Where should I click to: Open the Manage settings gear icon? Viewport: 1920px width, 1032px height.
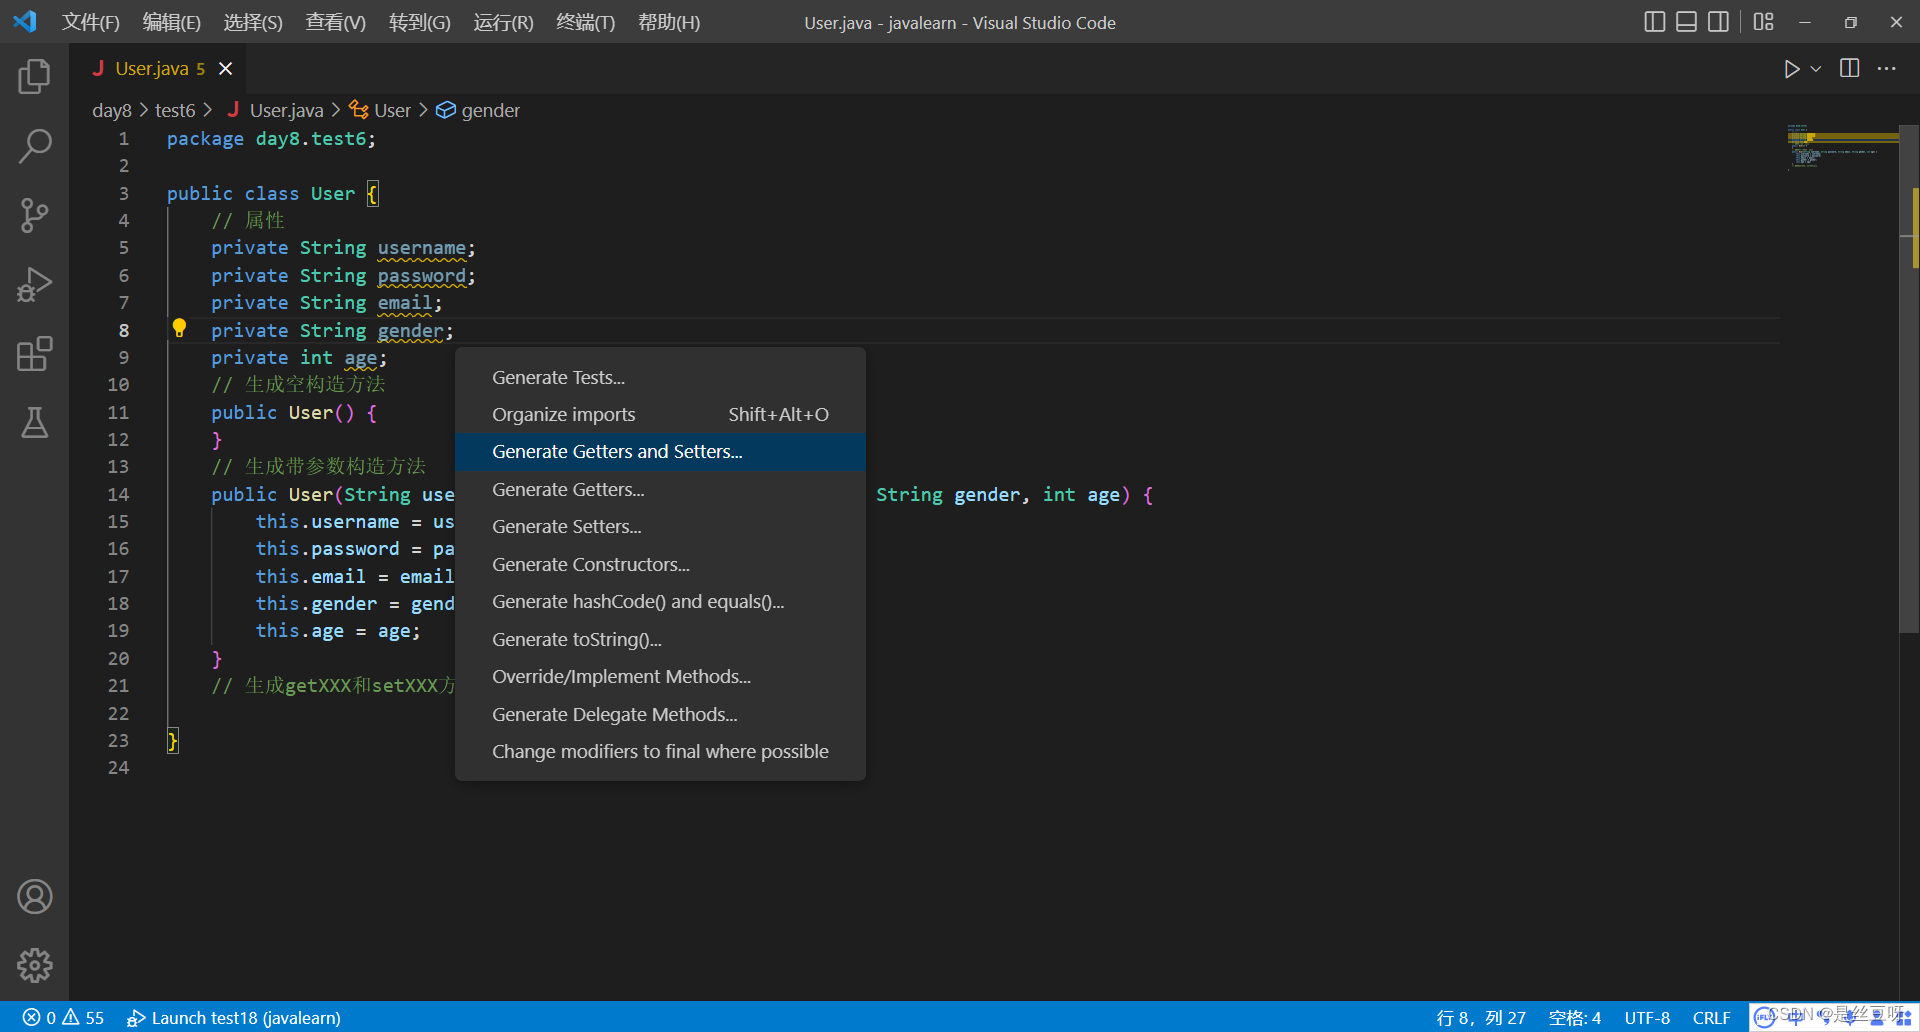pos(34,965)
